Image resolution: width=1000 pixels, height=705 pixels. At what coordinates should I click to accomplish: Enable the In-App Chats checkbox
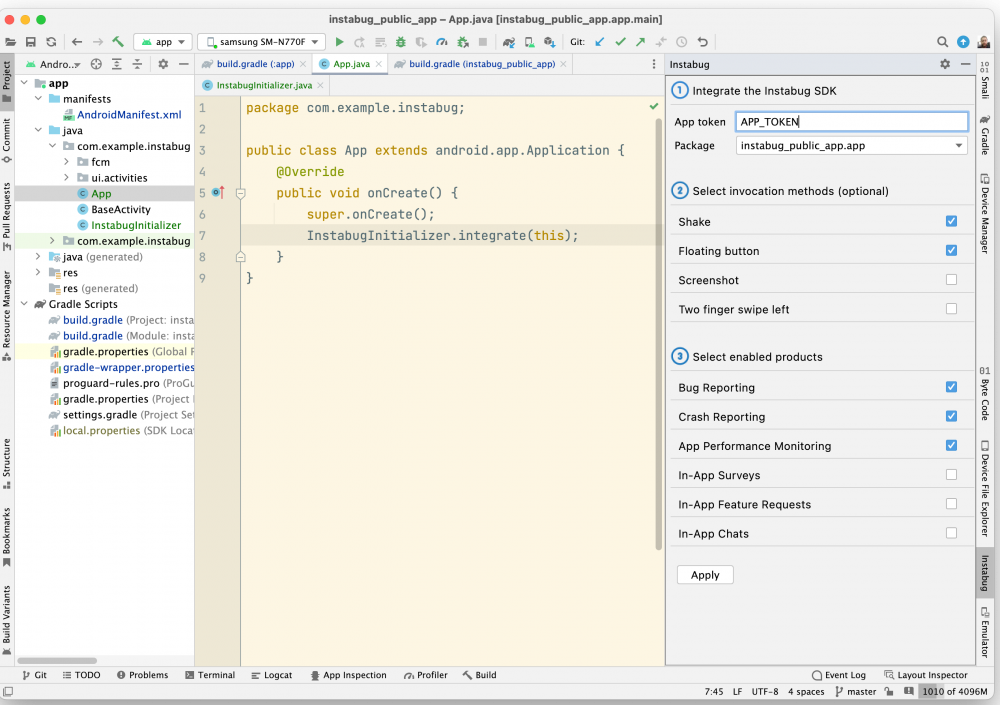[951, 533]
